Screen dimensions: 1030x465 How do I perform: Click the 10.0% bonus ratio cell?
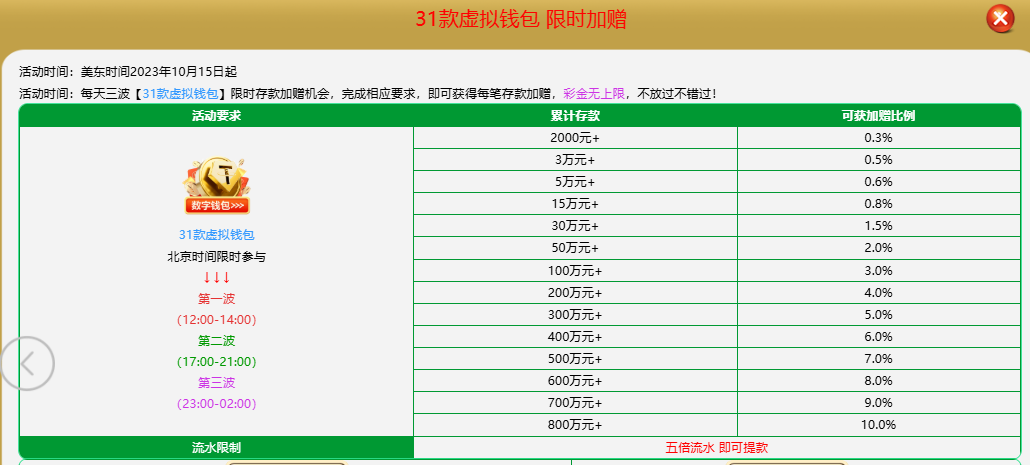pos(878,425)
